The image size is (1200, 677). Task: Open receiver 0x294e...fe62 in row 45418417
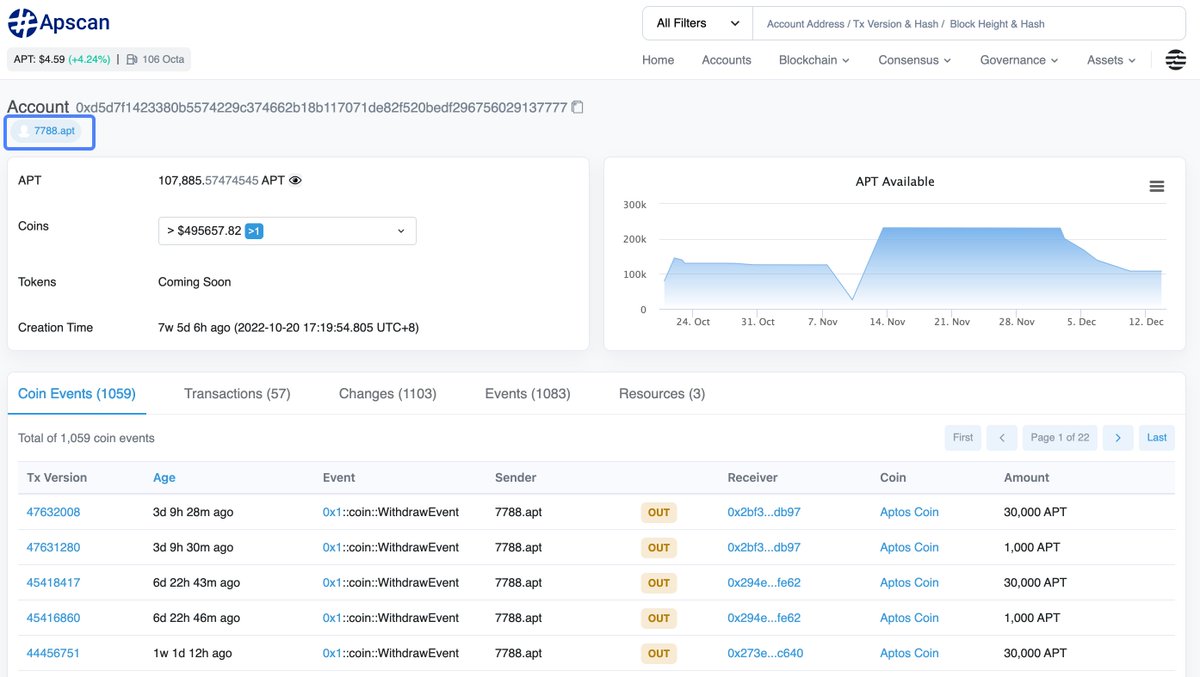pos(764,583)
